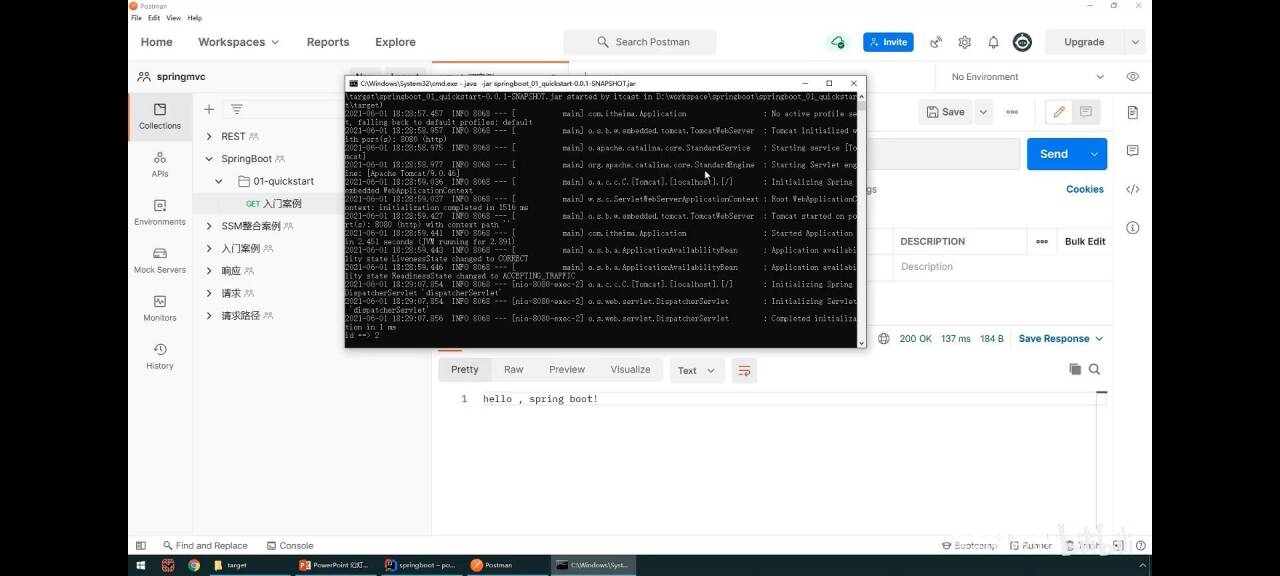This screenshot has width=1280, height=576.
Task: Open the code snippet icon in right sidebar
Action: click(x=1133, y=189)
